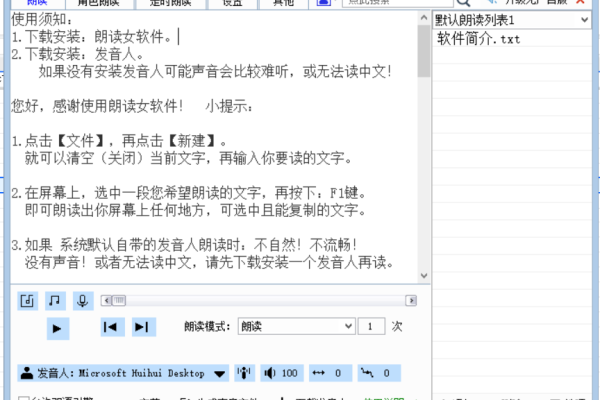Start reading with the play button
The height and width of the screenshot is (400, 600).
coord(58,328)
